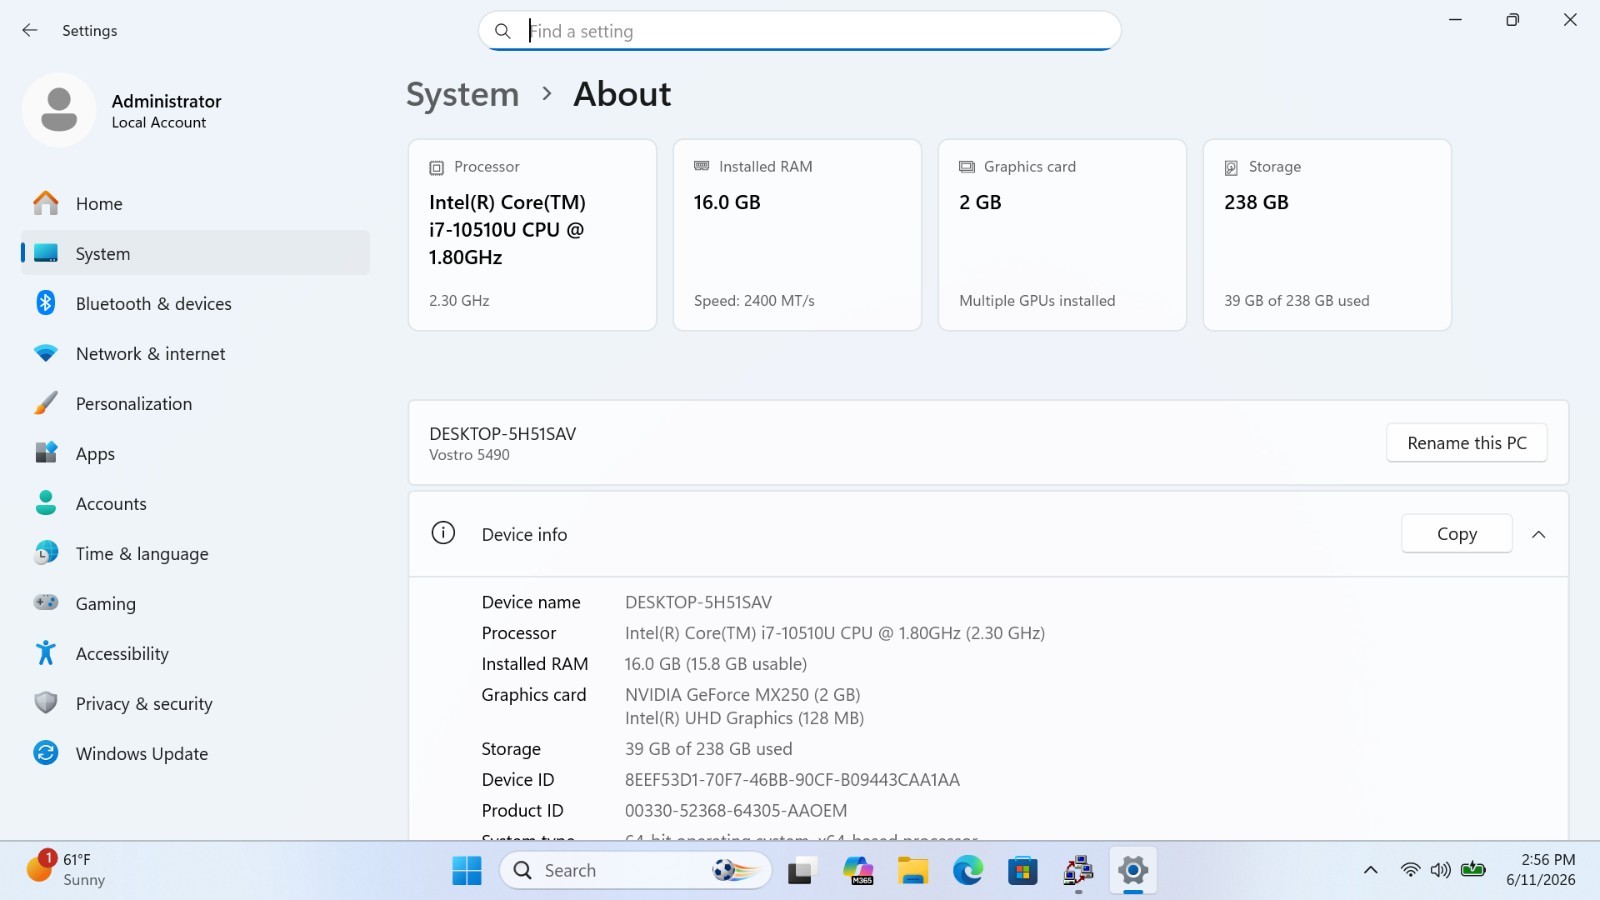Open the Windows Start button on the taskbar
The height and width of the screenshot is (900, 1600).
(x=467, y=871)
